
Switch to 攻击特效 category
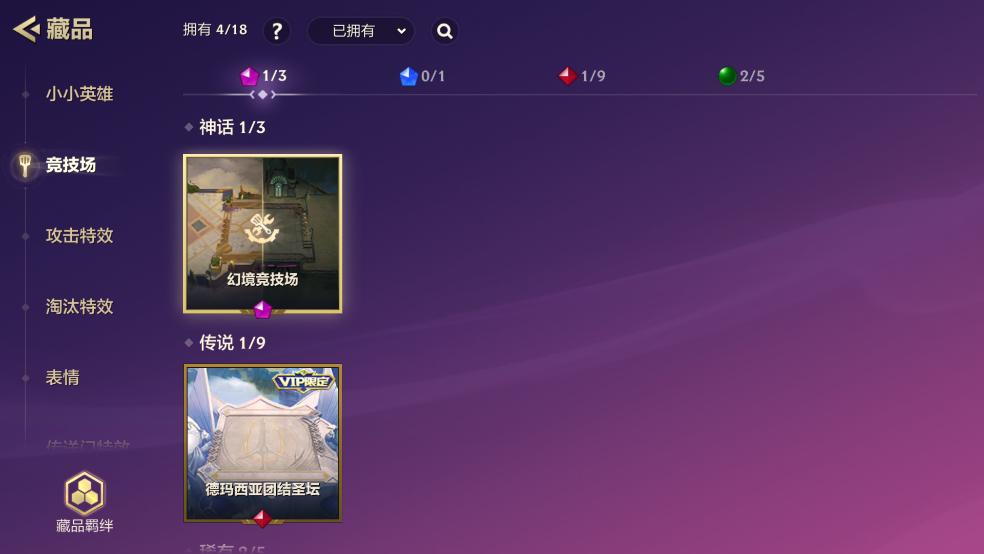coord(79,236)
